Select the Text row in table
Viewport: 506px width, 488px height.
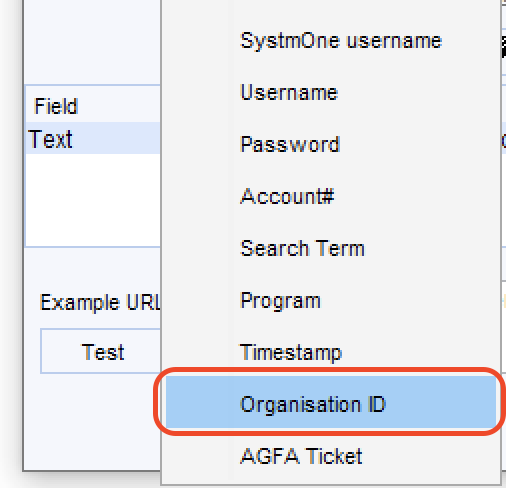[93, 138]
